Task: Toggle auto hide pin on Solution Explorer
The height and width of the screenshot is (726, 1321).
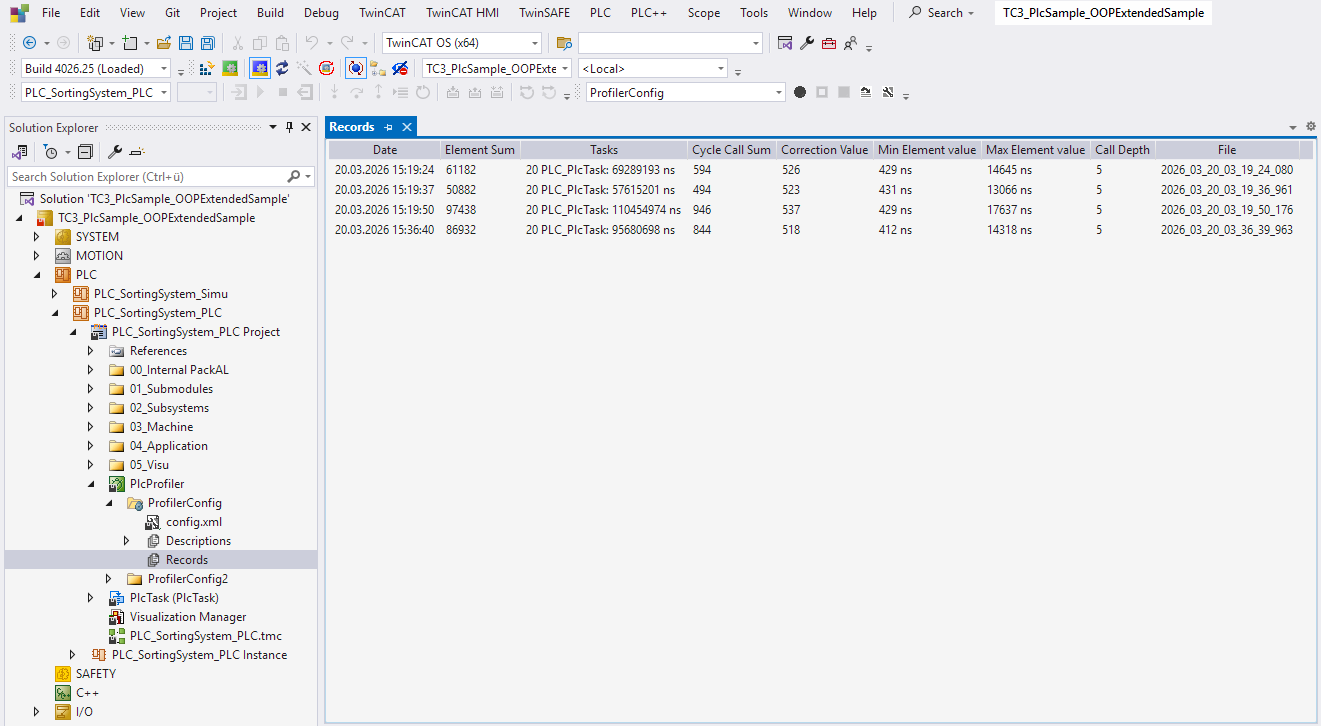Action: (x=290, y=127)
